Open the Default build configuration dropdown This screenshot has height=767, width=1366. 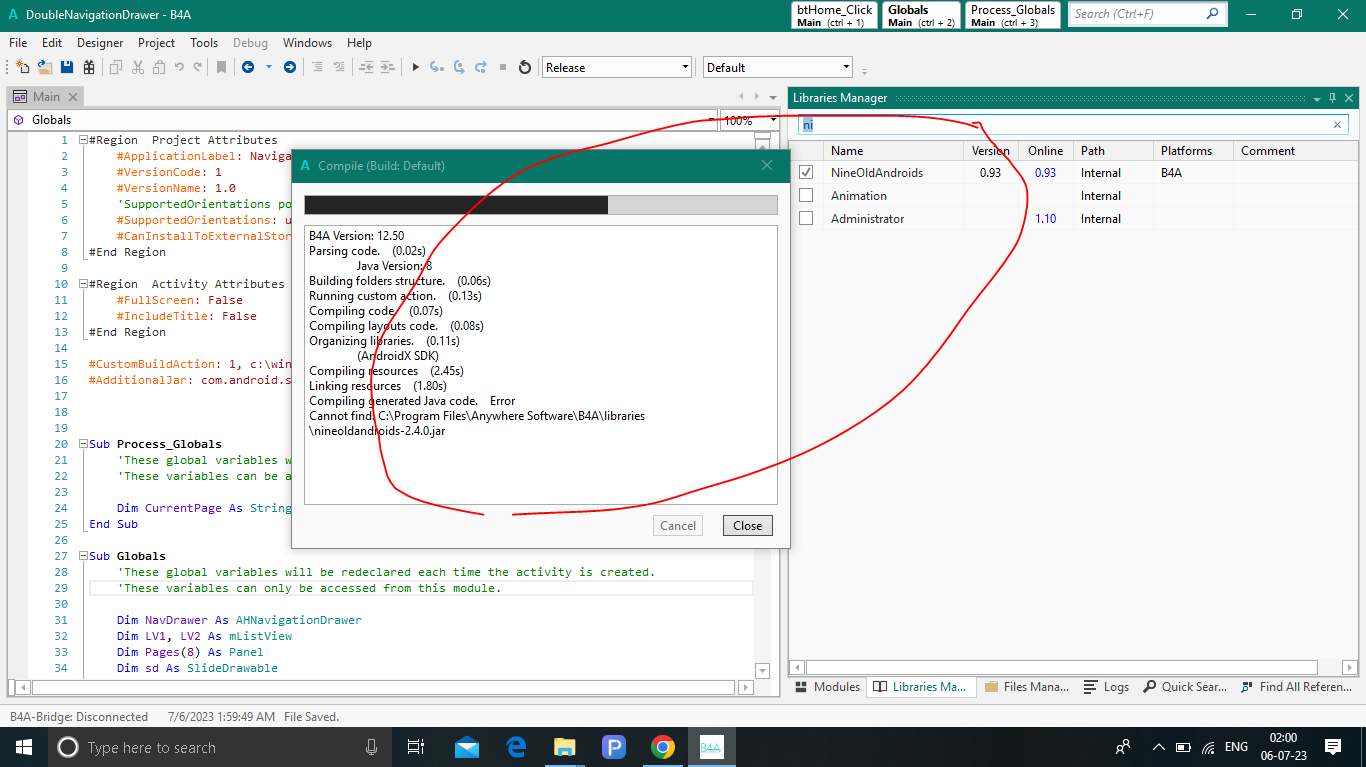(x=777, y=67)
